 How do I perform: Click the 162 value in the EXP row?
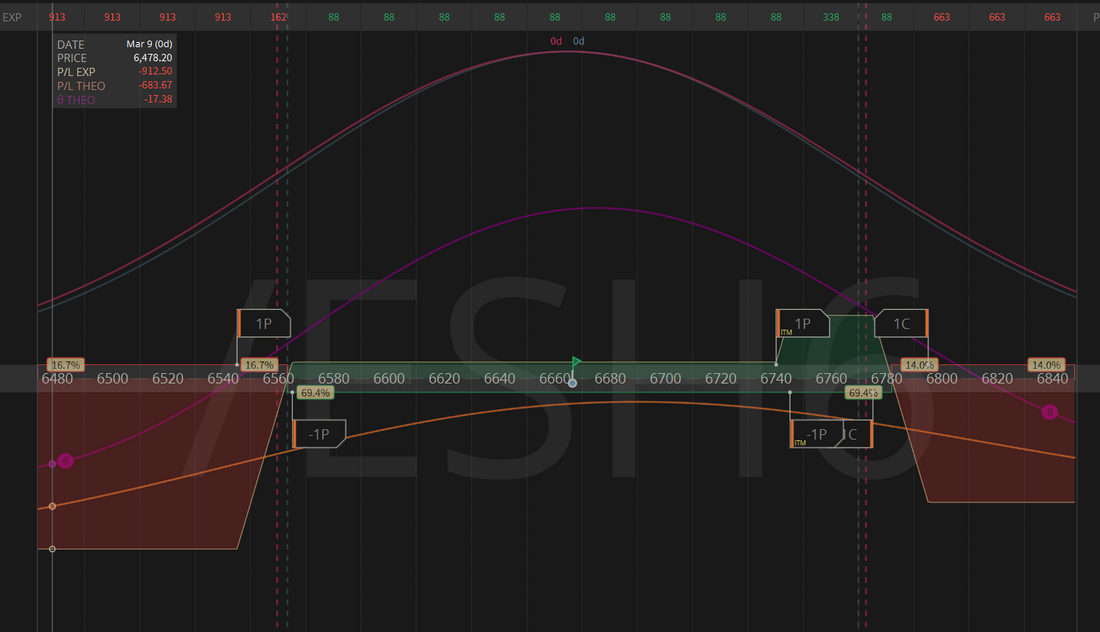point(279,17)
